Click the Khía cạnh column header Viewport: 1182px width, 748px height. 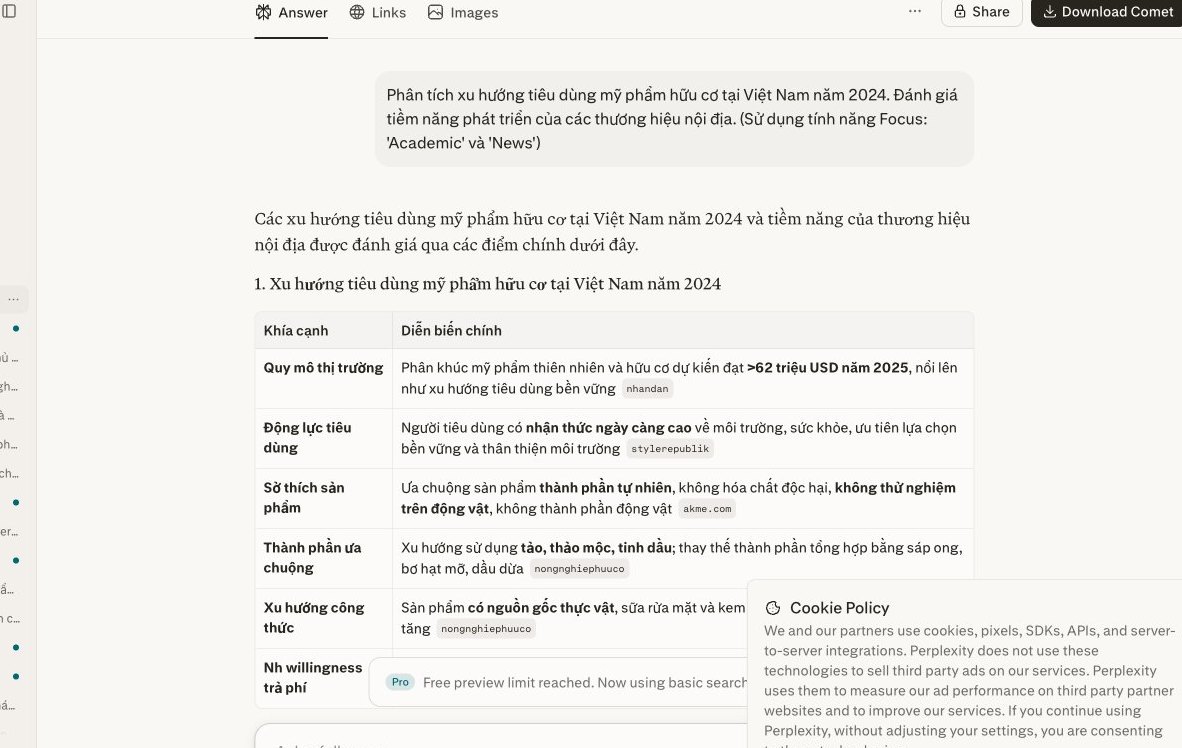click(323, 330)
